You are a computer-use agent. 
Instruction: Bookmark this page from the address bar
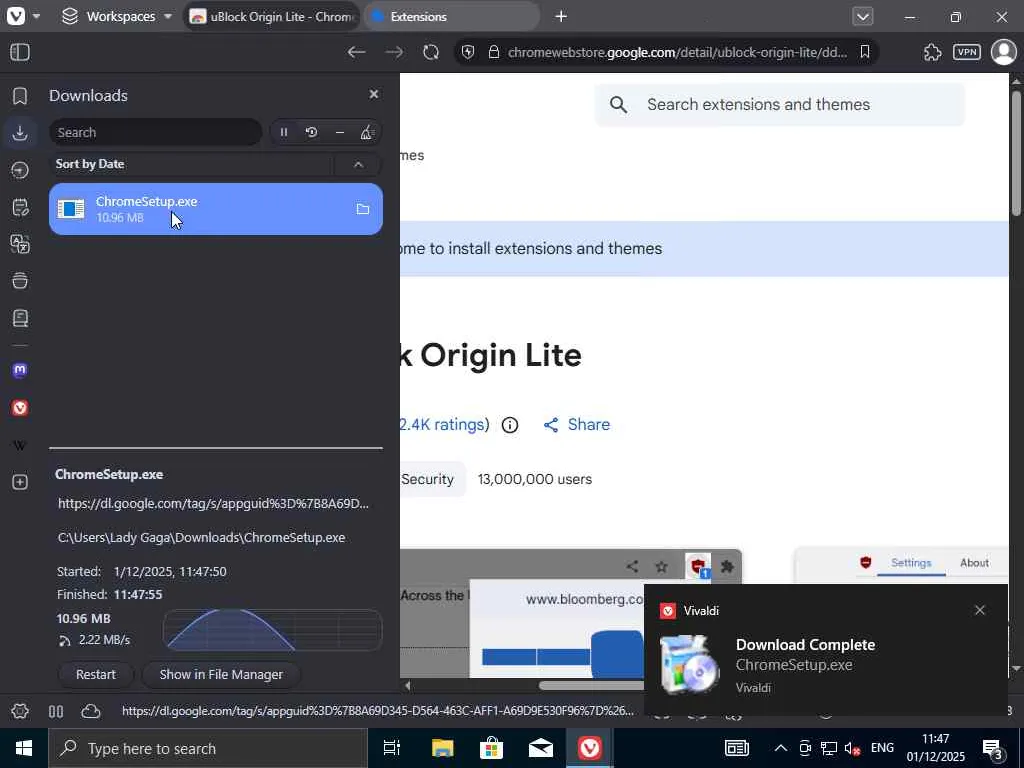coord(865,52)
